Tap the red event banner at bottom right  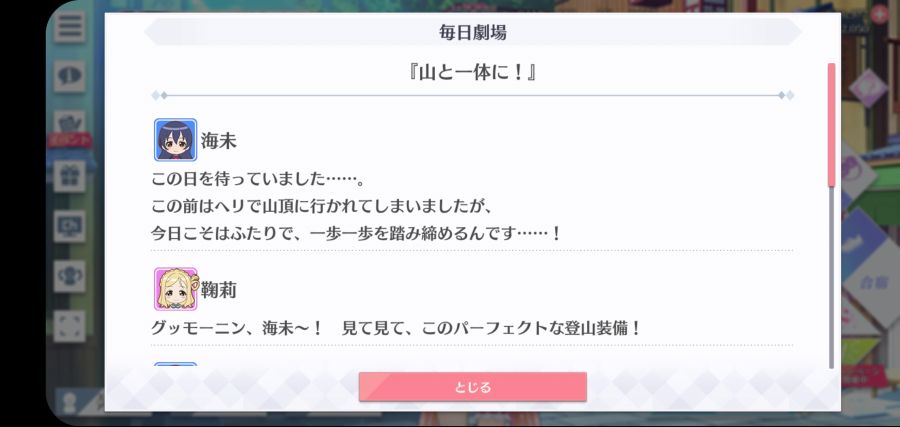coord(870,375)
